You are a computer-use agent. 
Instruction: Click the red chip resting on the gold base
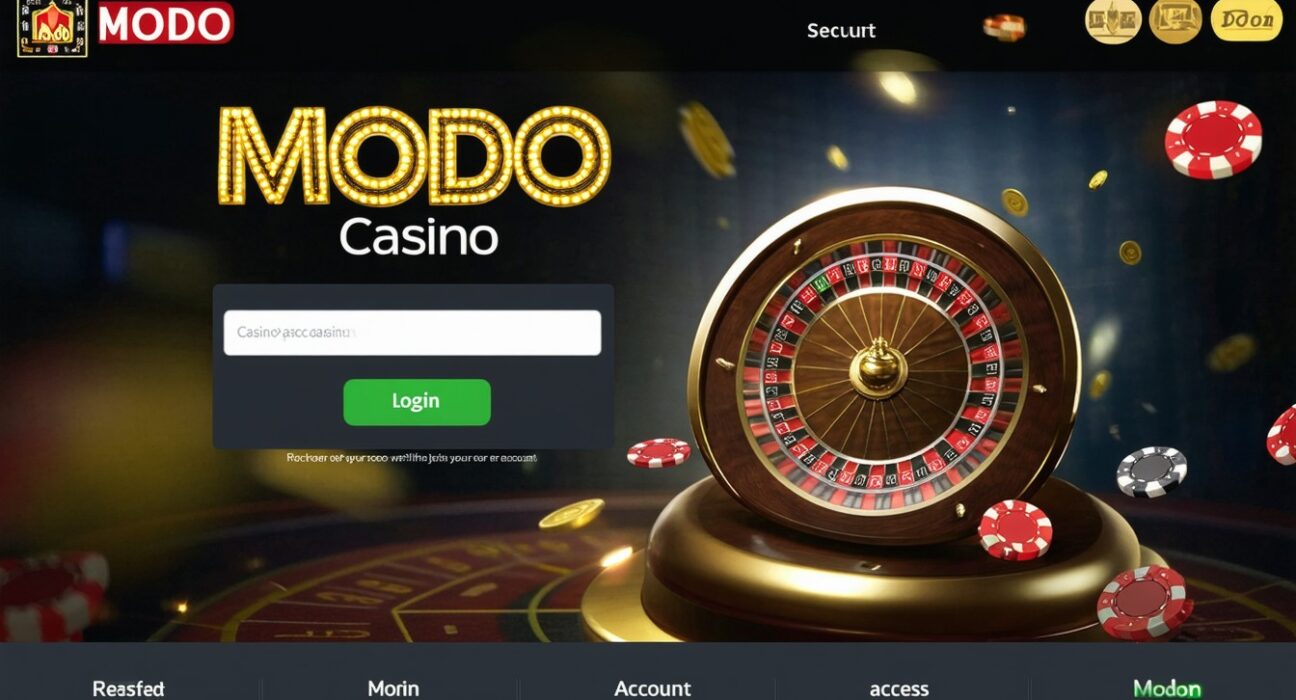point(1015,529)
